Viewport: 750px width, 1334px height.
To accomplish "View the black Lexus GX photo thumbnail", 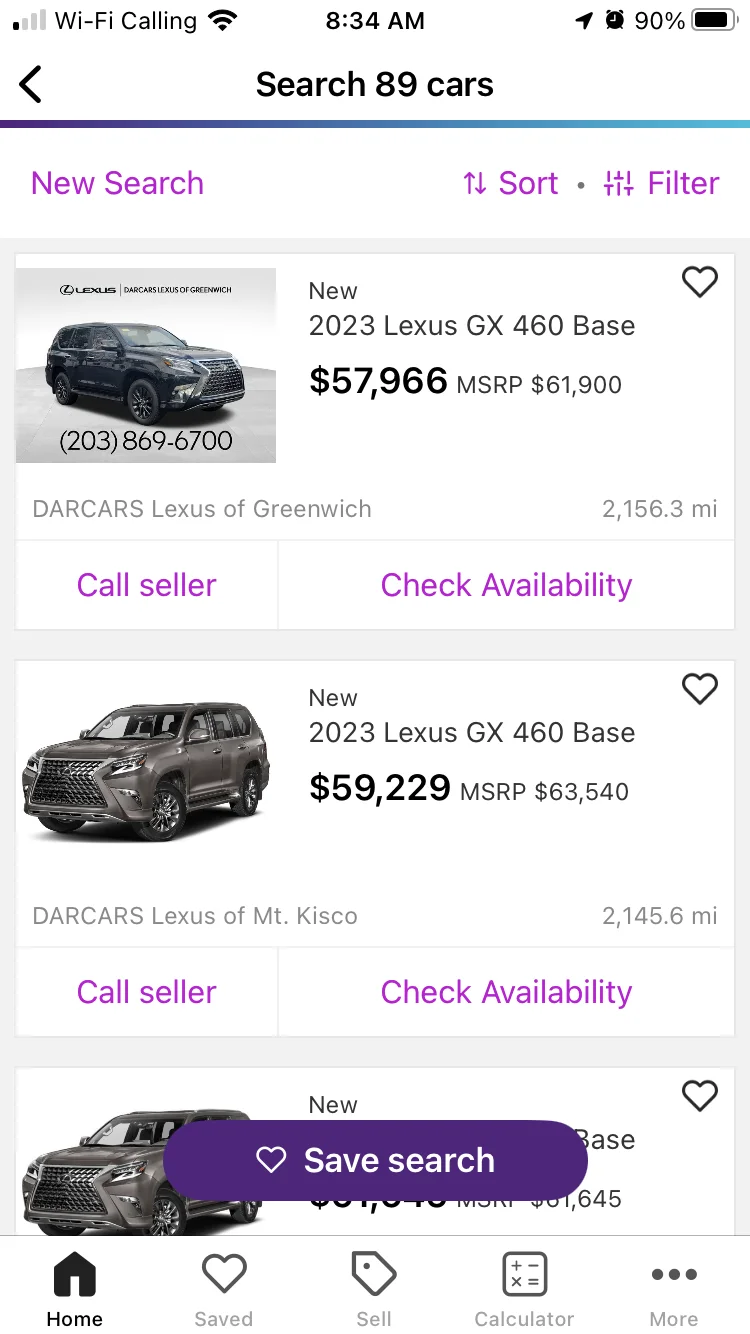I will (146, 365).
